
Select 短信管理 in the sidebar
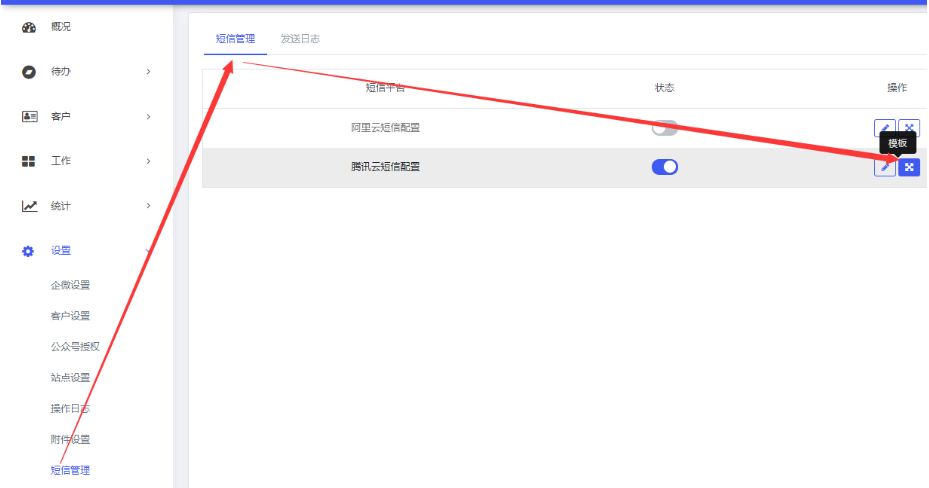click(71, 470)
